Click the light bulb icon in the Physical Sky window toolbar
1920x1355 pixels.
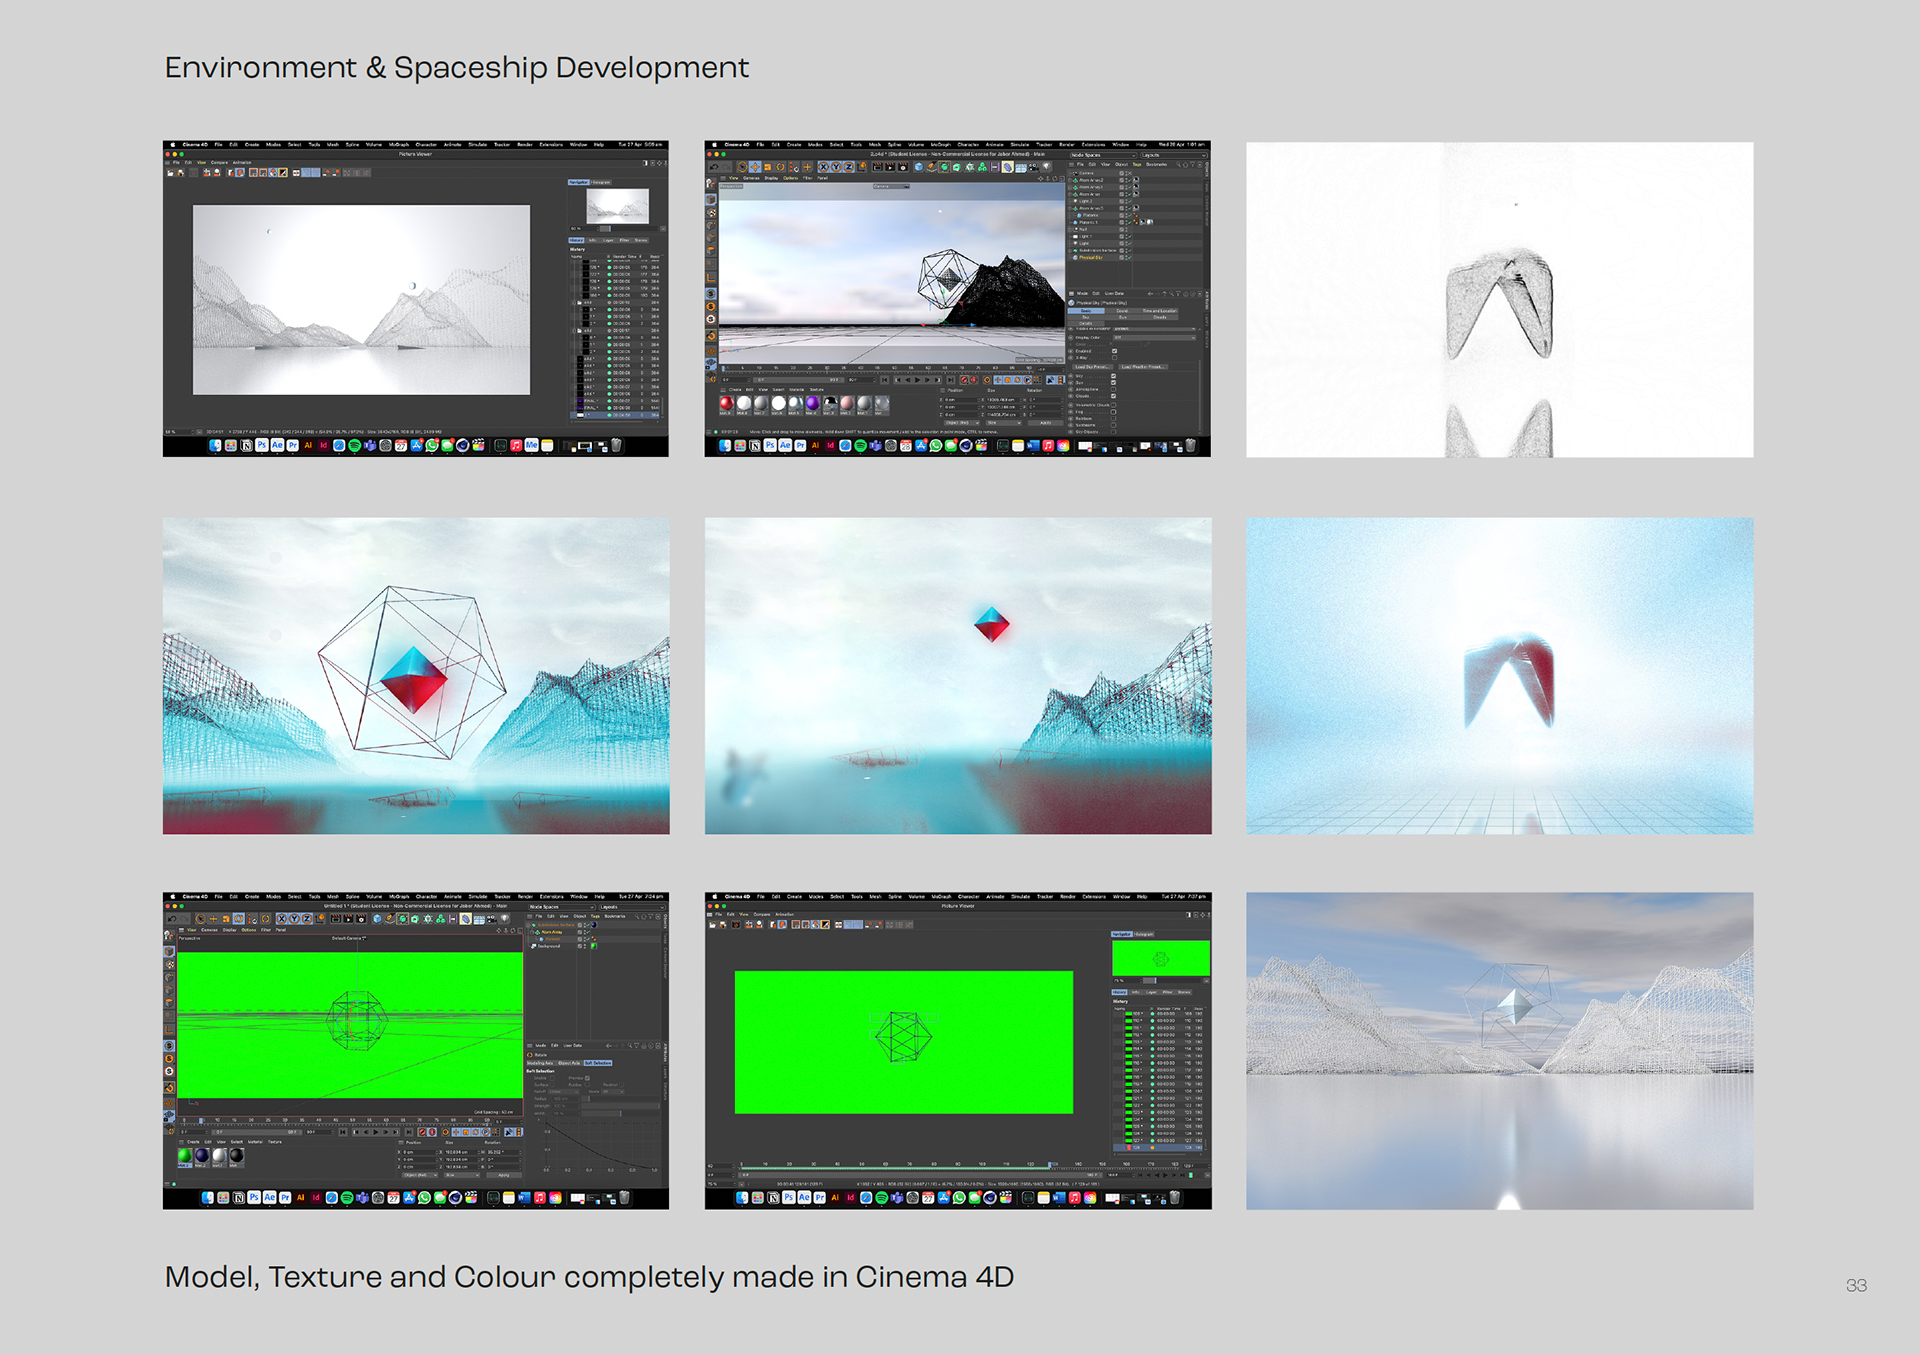click(1046, 167)
